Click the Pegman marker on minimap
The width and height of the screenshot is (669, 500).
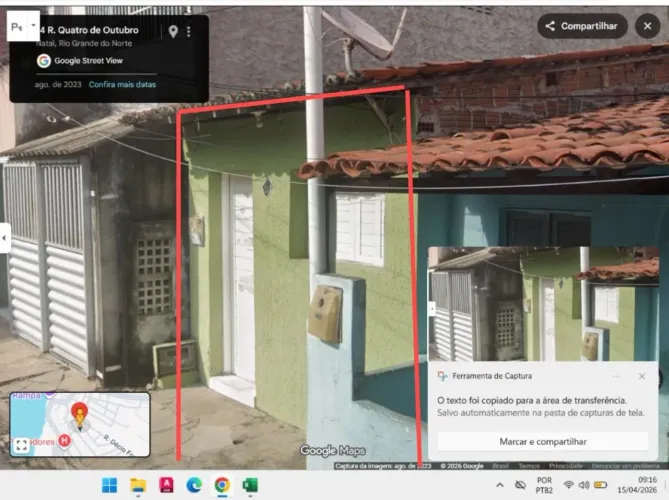click(79, 416)
